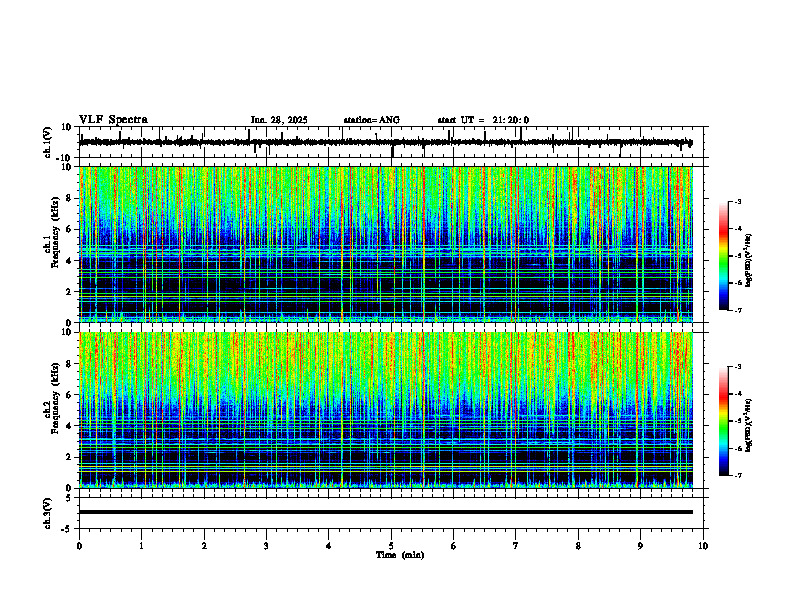Click the "2" kHz tick on ch.1 spectrogram axis
The height and width of the screenshot is (612, 792).
70,292
